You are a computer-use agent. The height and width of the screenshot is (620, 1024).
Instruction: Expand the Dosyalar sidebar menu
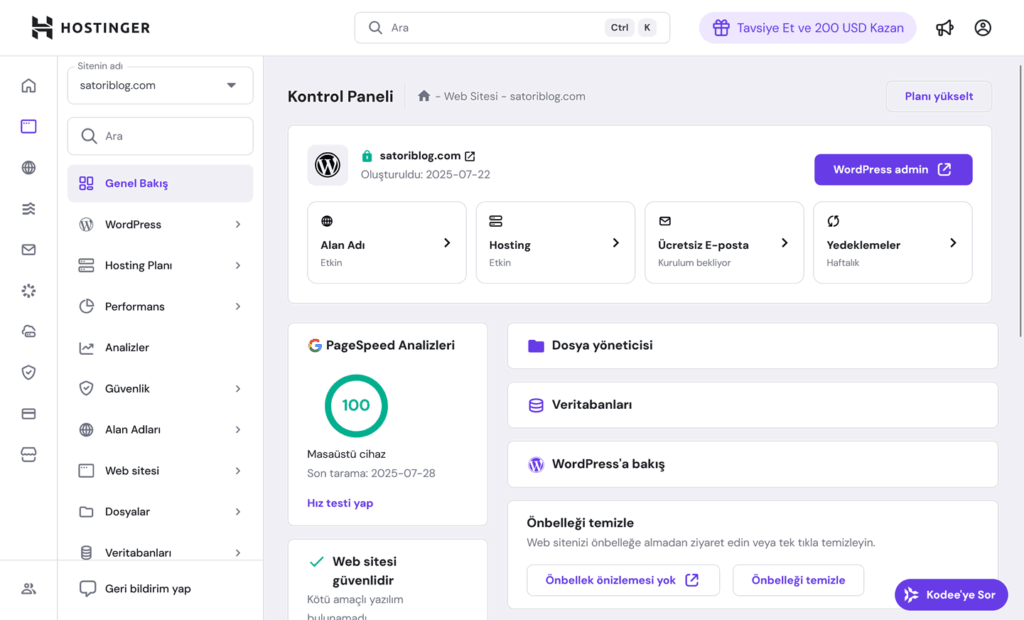(160, 512)
